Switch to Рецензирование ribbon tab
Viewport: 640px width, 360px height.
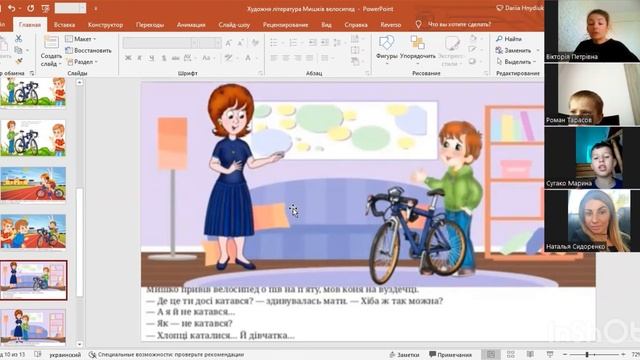point(285,24)
